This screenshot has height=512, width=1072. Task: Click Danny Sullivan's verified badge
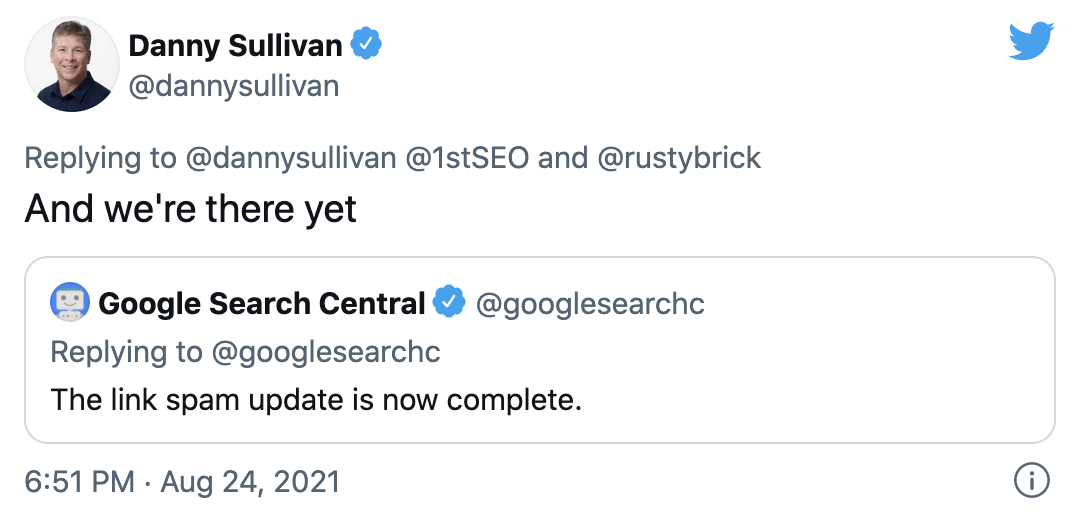[366, 44]
